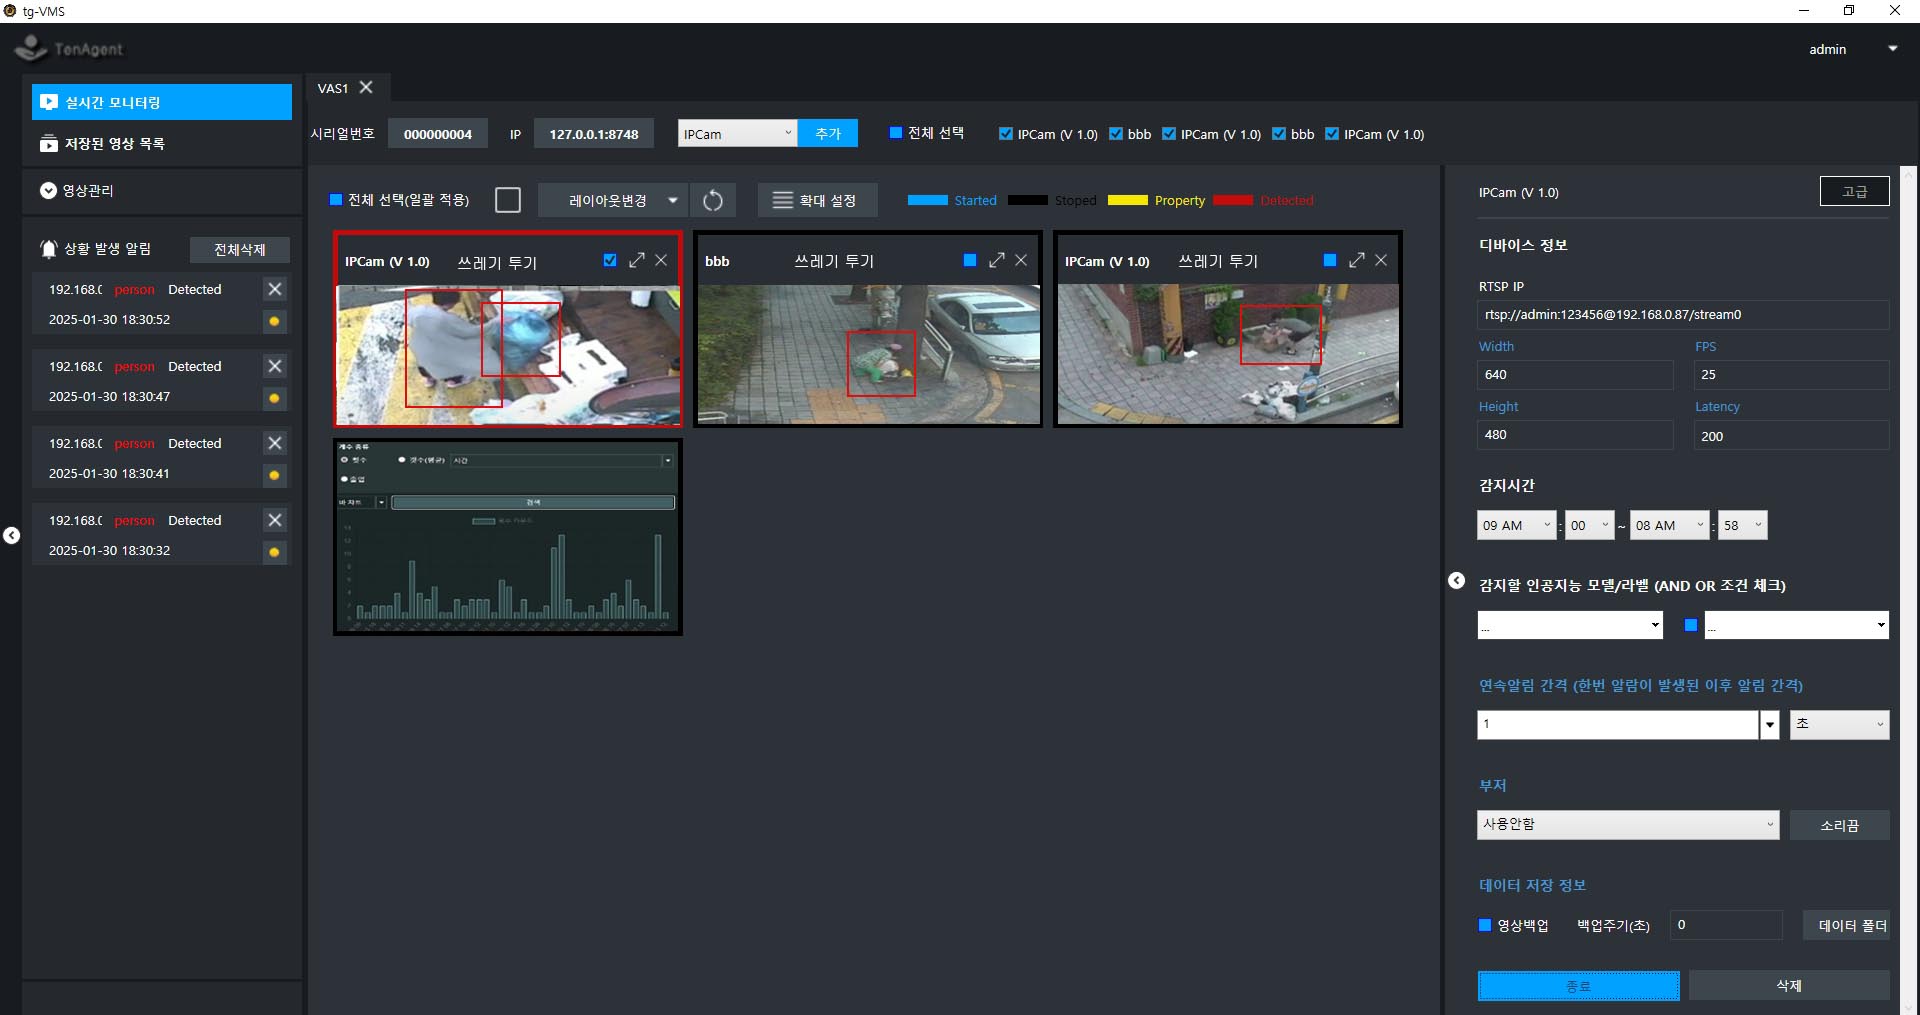Click the single-view layout square icon
1920x1015 pixels.
pyautogui.click(x=508, y=201)
